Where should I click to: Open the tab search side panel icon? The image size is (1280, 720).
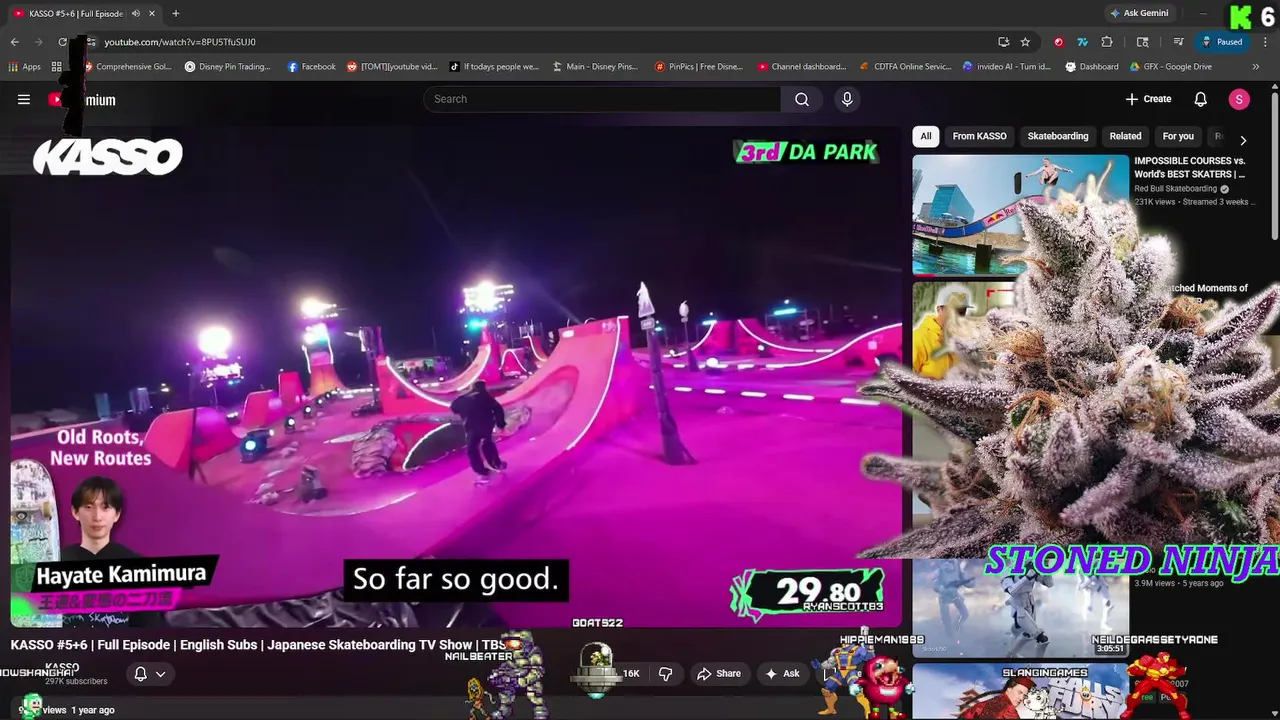(1143, 42)
